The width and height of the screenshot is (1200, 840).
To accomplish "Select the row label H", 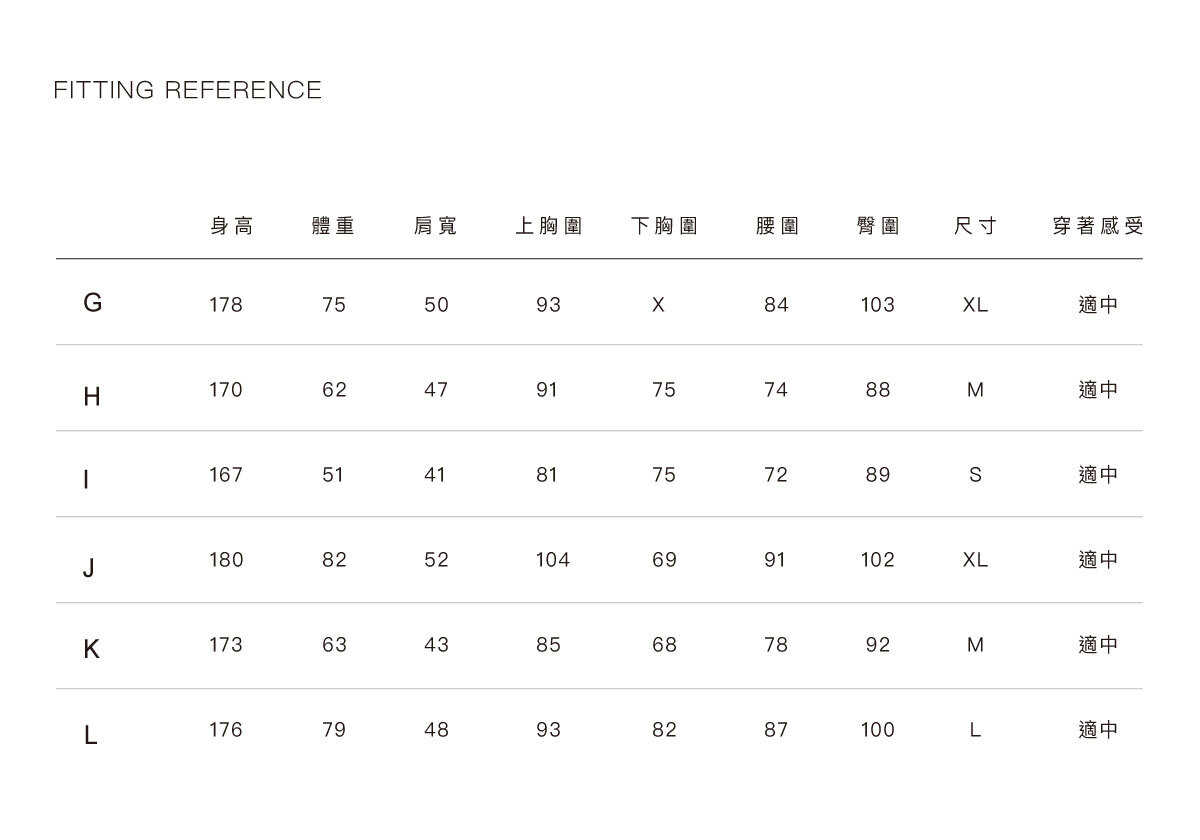I will (92, 397).
